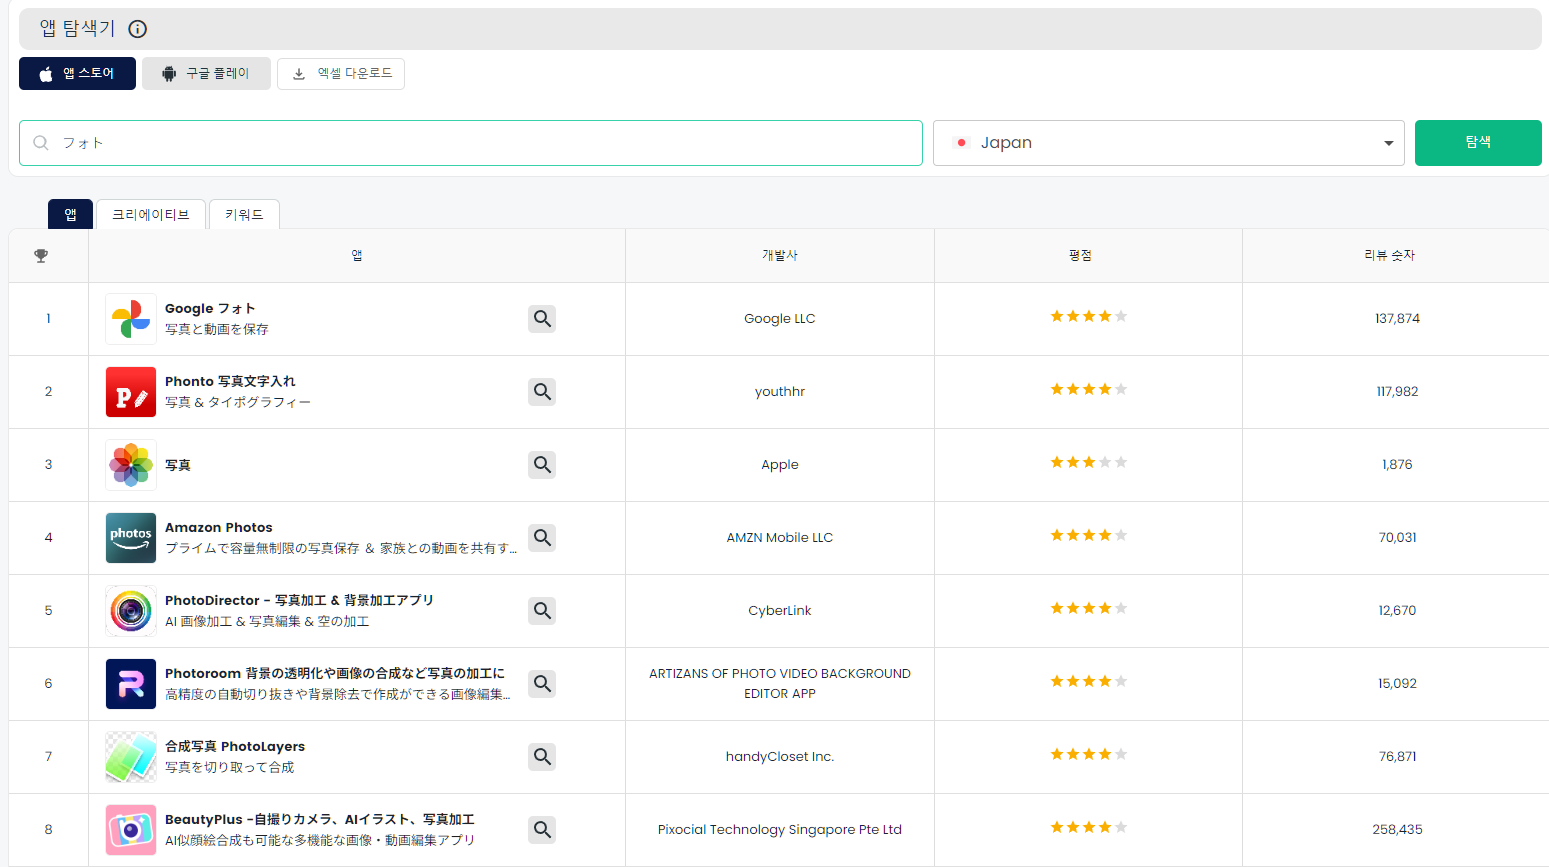Click the review count 70,031
Image resolution: width=1549 pixels, height=867 pixels.
[x=1397, y=538]
